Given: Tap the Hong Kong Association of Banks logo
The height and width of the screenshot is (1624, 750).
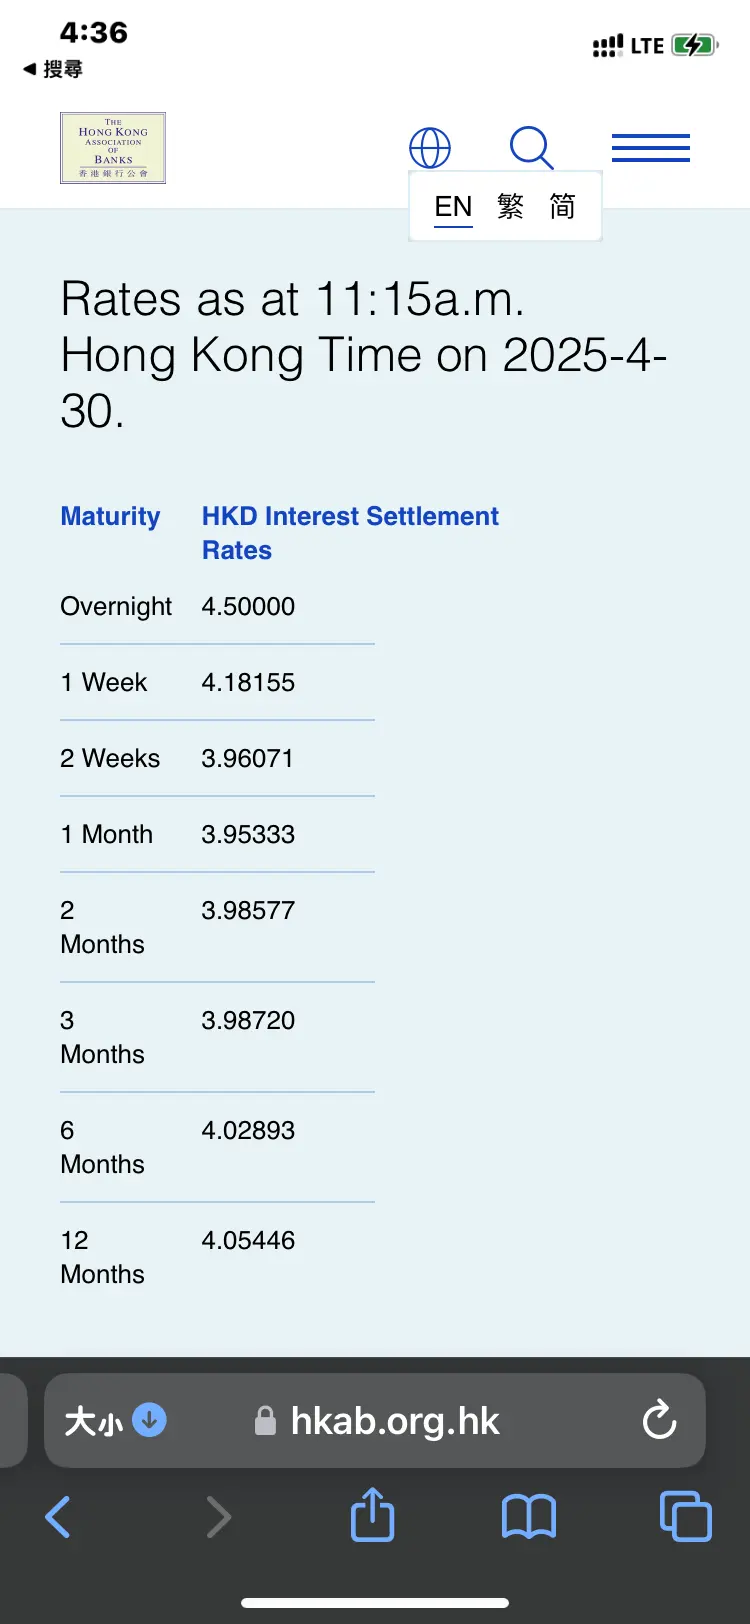Looking at the screenshot, I should (x=113, y=148).
